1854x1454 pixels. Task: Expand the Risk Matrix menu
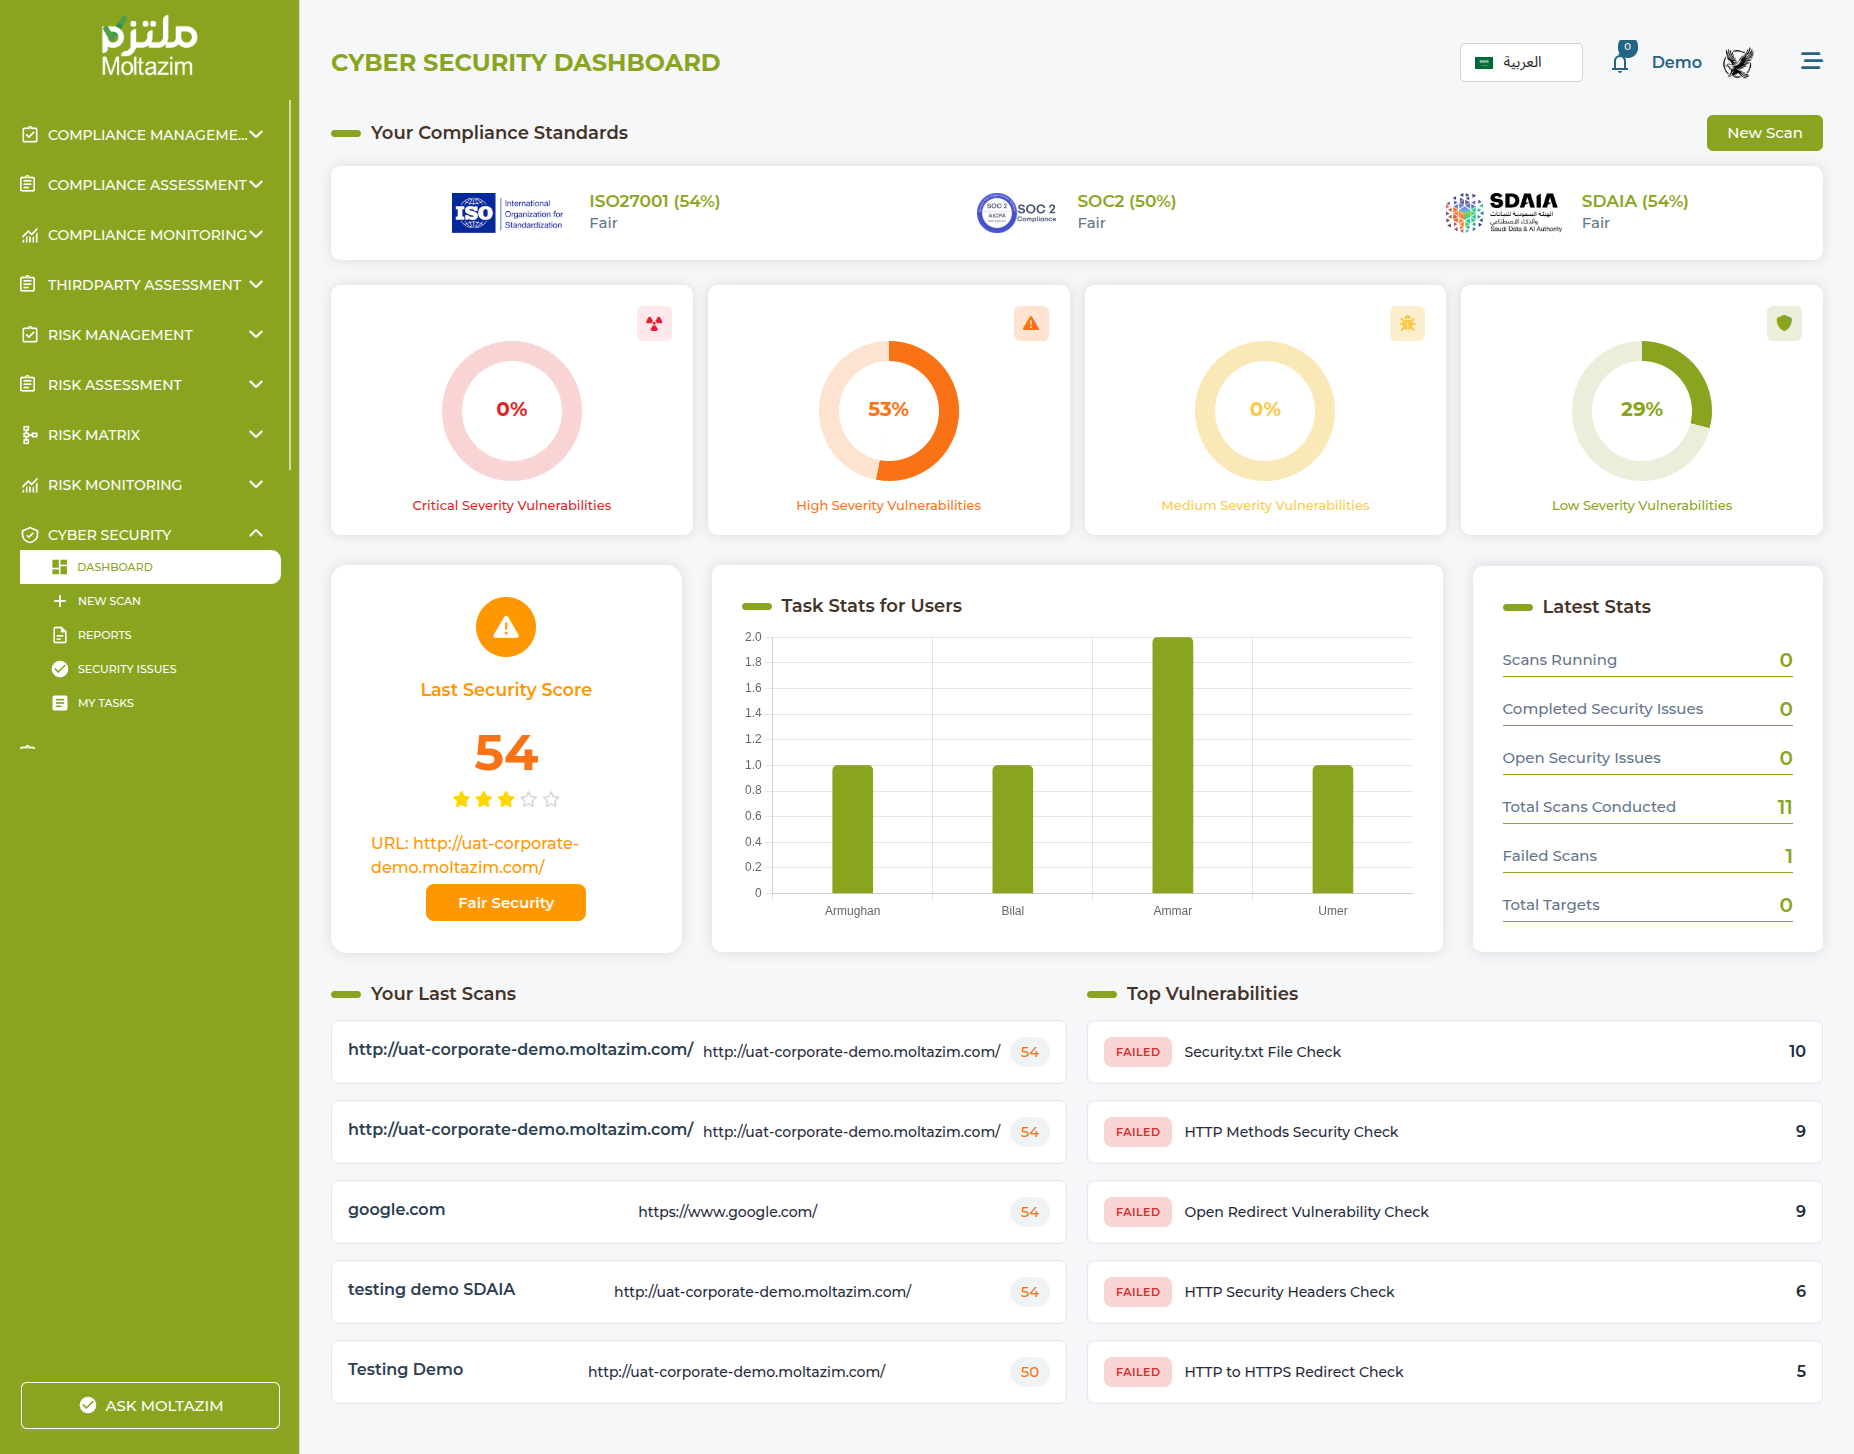click(145, 435)
